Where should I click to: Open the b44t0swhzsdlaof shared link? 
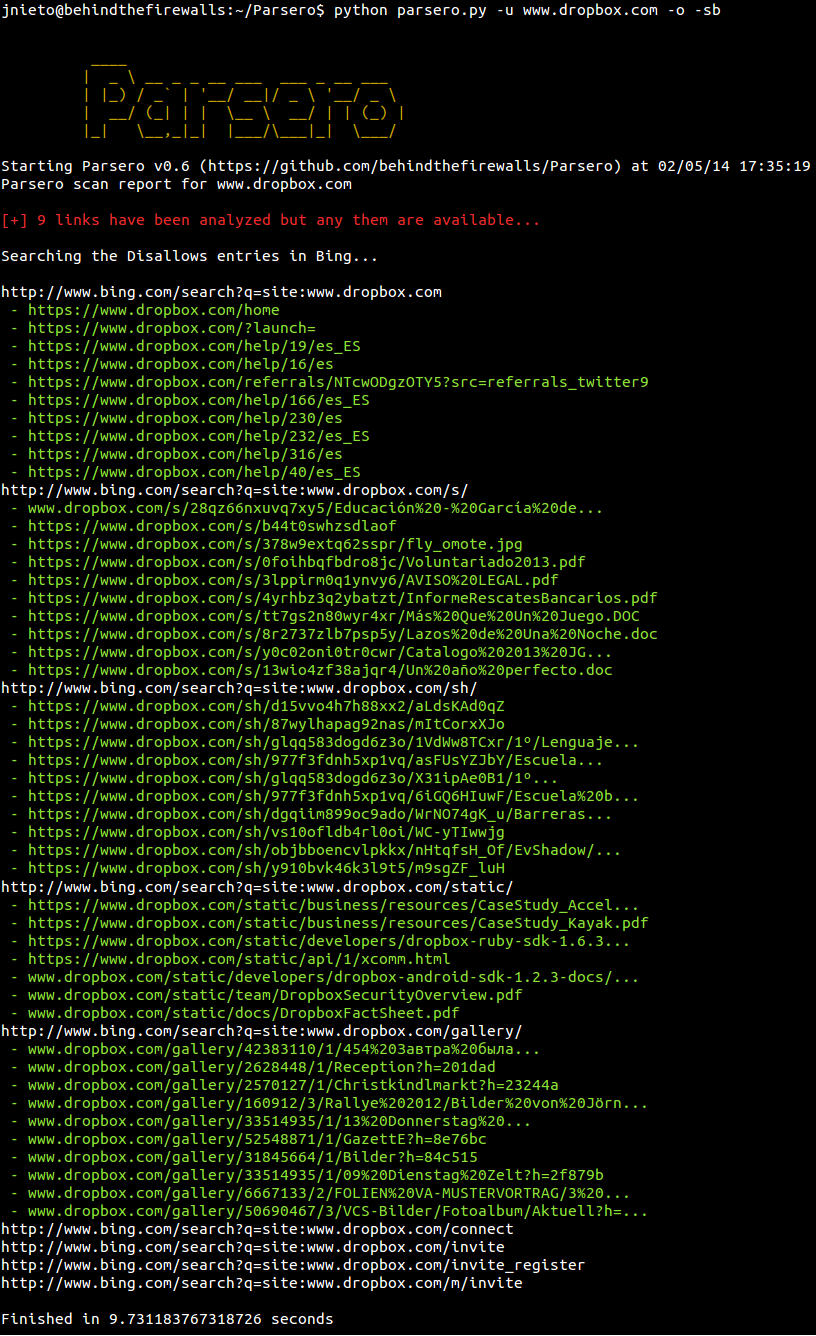click(x=212, y=526)
